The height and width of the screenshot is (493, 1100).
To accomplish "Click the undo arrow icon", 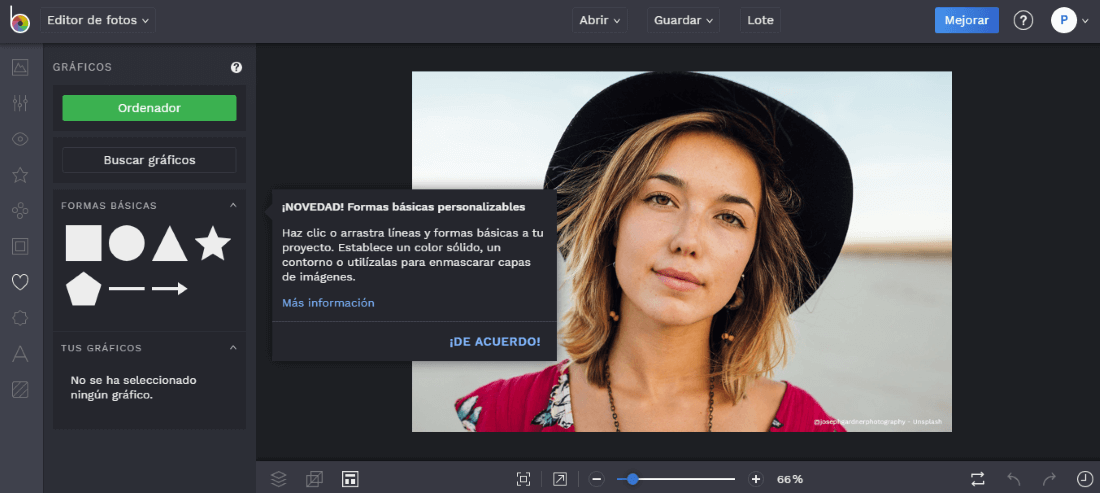I will tap(1014, 479).
